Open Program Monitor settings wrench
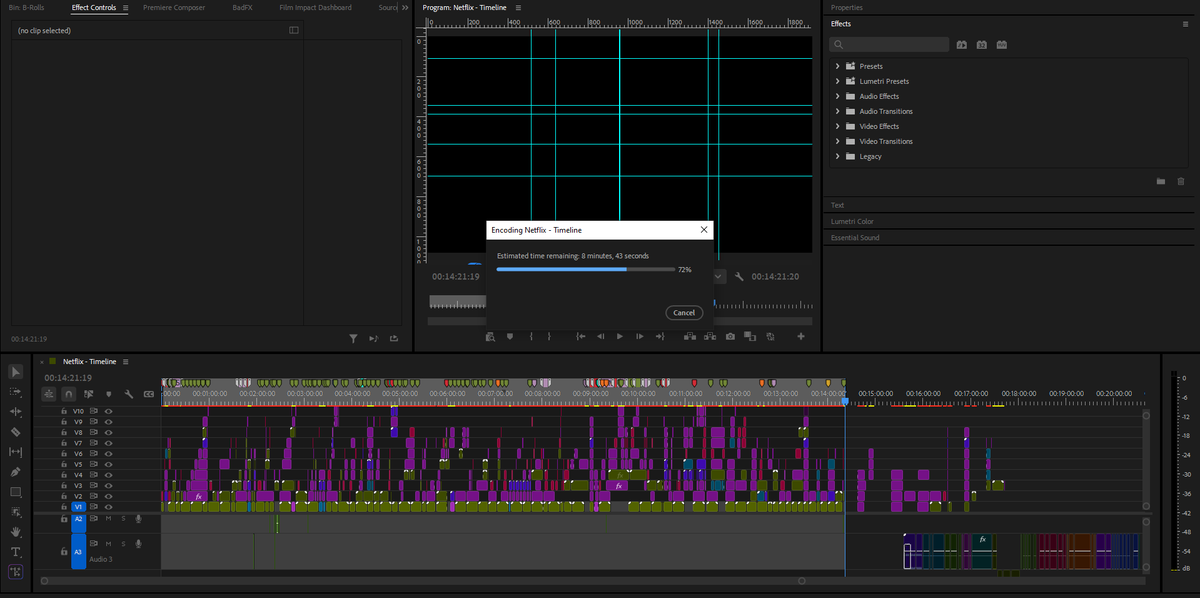 click(x=739, y=276)
